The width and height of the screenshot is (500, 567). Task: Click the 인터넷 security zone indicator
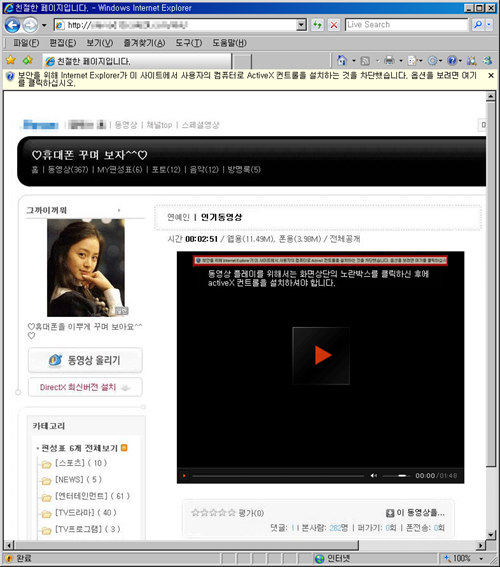pos(333,558)
